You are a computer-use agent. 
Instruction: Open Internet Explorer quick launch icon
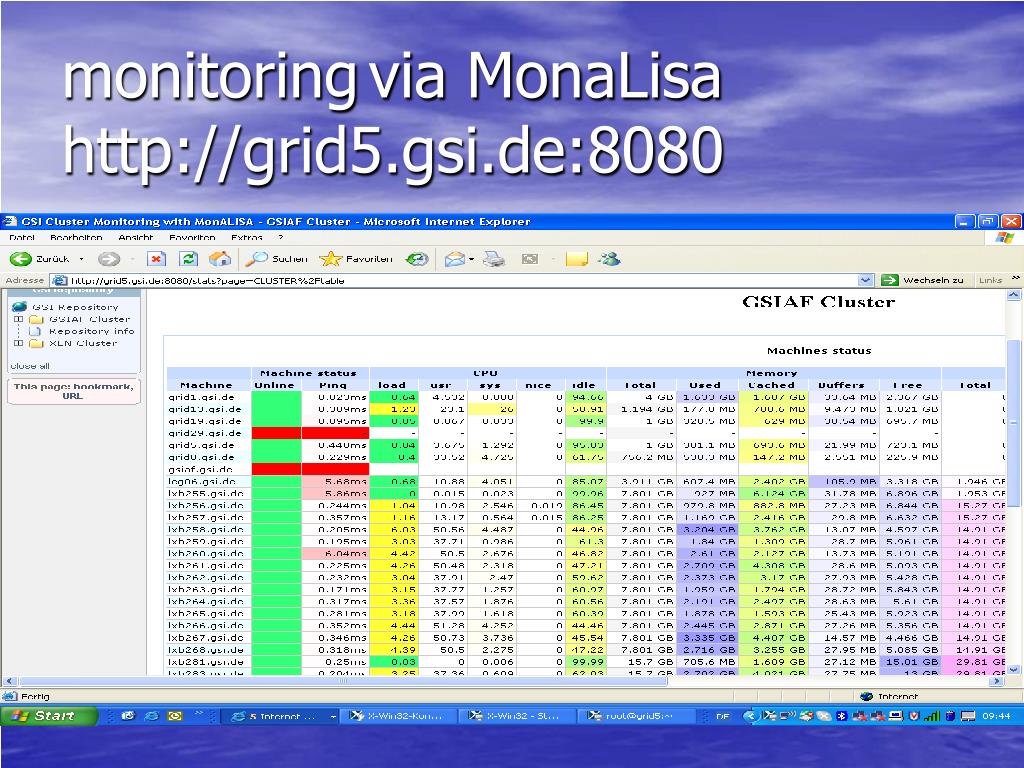[x=151, y=716]
